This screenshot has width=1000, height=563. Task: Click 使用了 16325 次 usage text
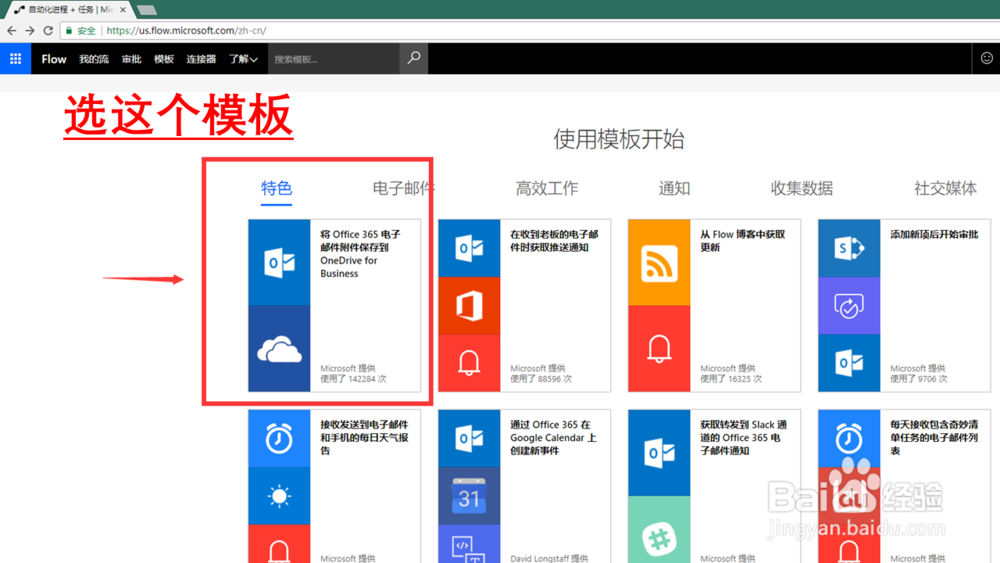pyautogui.click(x=731, y=379)
